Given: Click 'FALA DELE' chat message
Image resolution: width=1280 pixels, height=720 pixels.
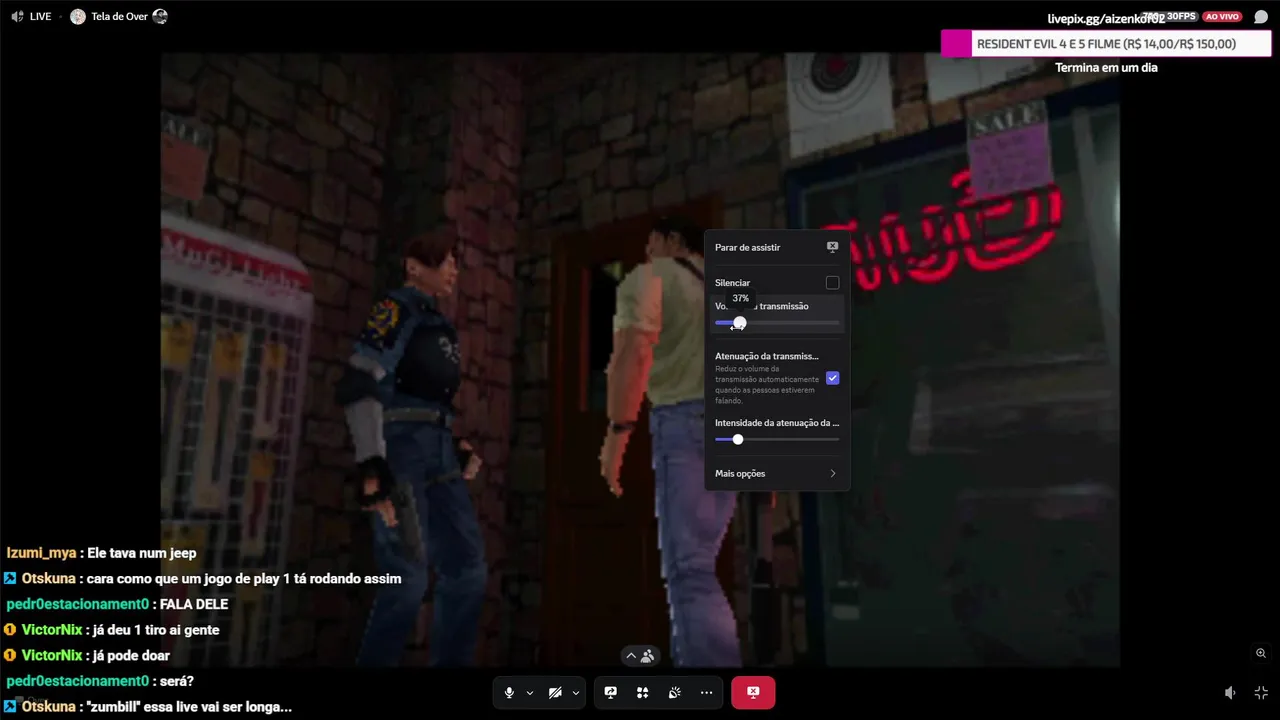Looking at the screenshot, I should tap(117, 604).
